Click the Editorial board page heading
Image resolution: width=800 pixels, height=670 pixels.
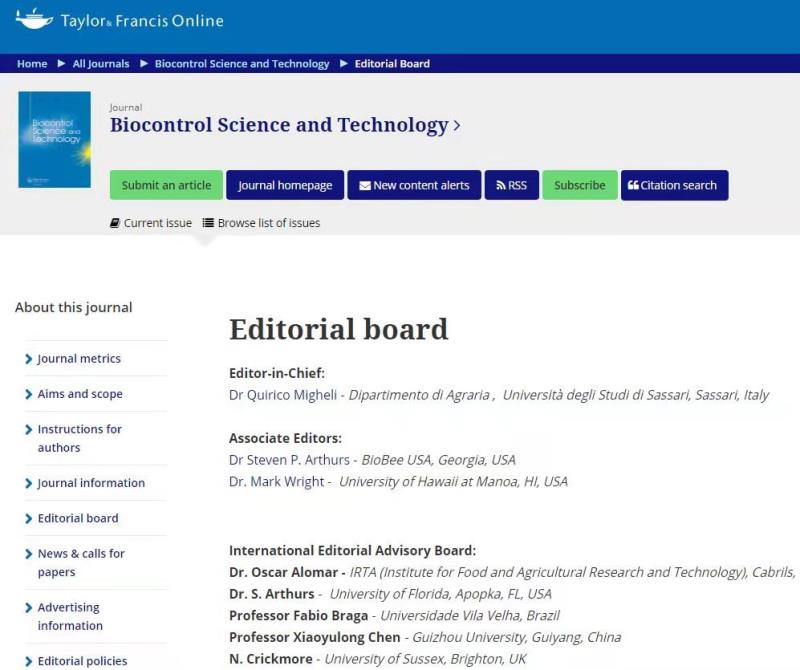pos(339,329)
